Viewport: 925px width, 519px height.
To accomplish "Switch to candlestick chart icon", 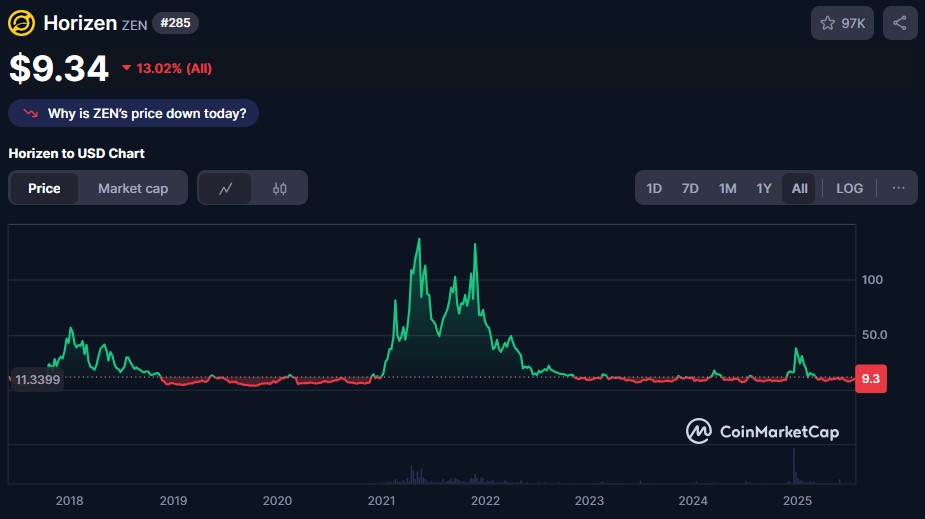I will point(280,188).
